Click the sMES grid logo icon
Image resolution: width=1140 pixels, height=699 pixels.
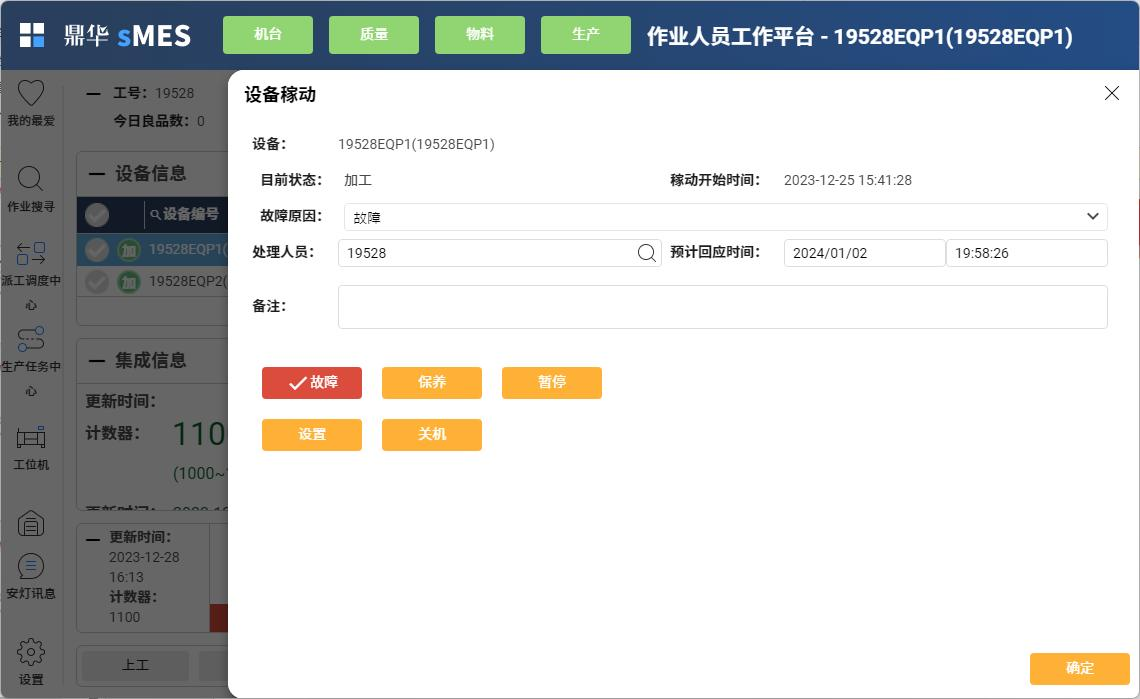[x=31, y=35]
